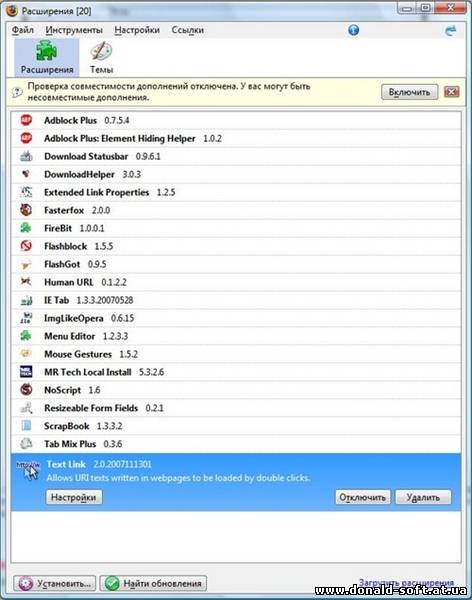Open Text Link's Настройки button
The image size is (472, 600).
click(x=73, y=497)
